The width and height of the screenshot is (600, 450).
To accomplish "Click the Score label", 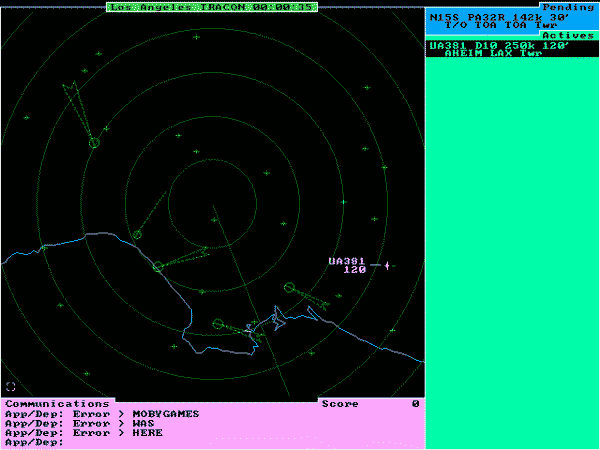I will pyautogui.click(x=339, y=404).
